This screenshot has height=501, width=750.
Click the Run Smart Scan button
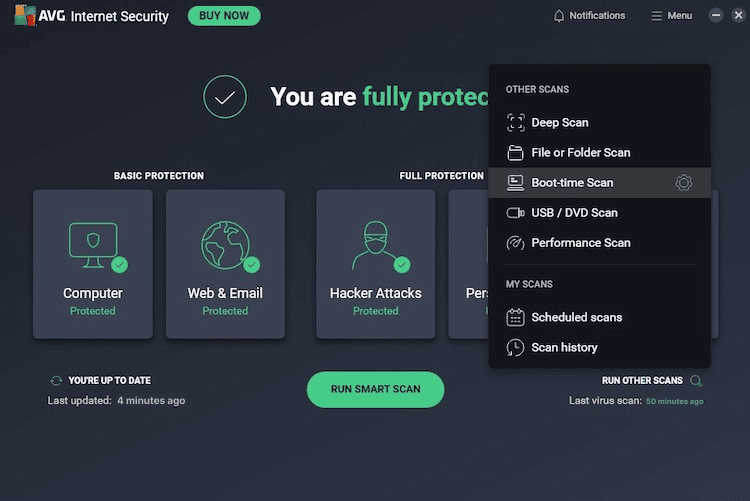coord(375,390)
